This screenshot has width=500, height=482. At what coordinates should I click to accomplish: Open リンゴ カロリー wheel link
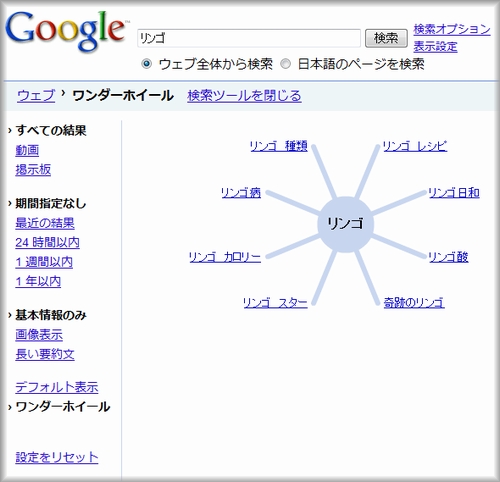point(225,257)
